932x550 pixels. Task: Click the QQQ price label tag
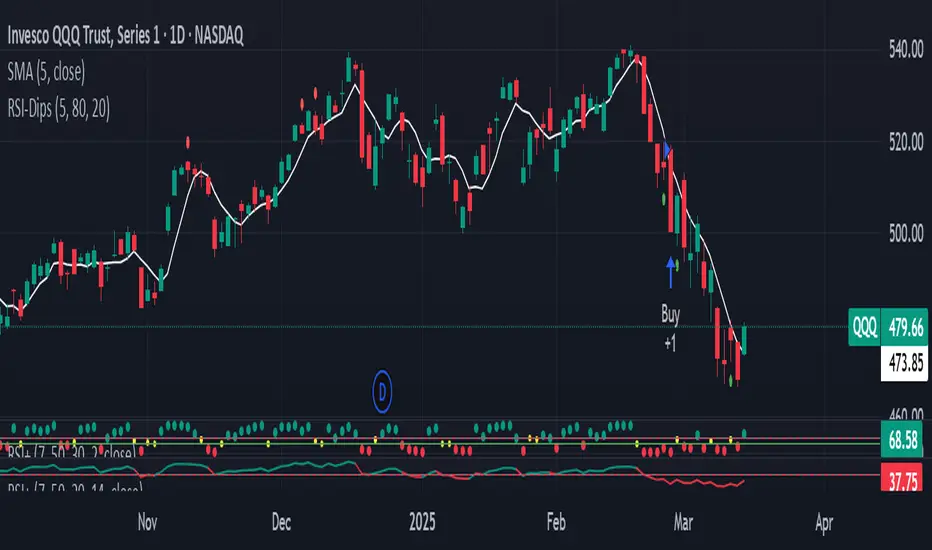click(x=864, y=327)
